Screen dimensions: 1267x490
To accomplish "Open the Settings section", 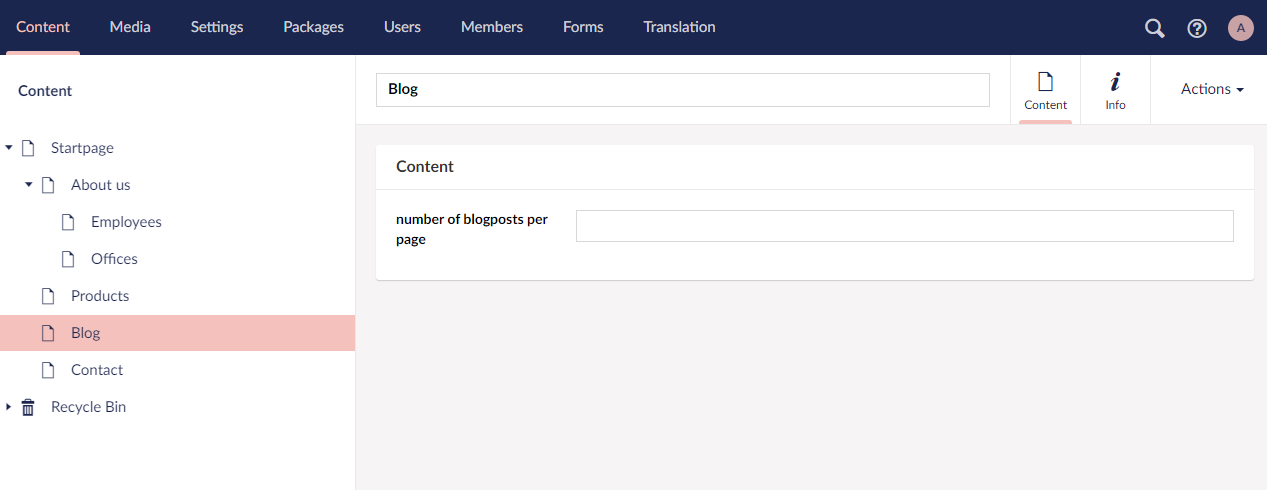I will (217, 27).
